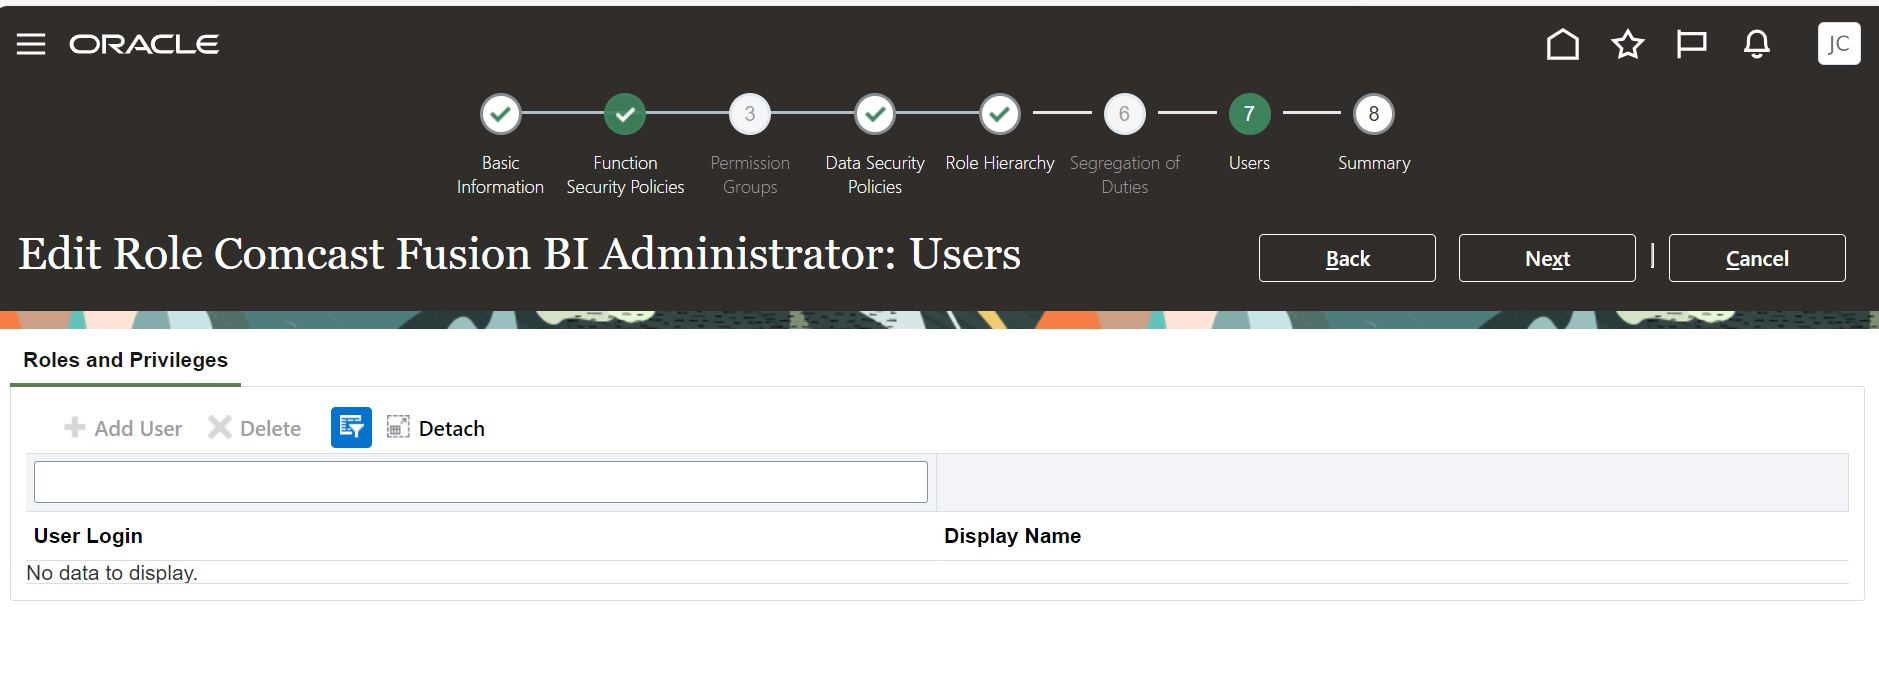The image size is (1879, 695).
Task: Jump to Basic Information step
Action: [500, 114]
